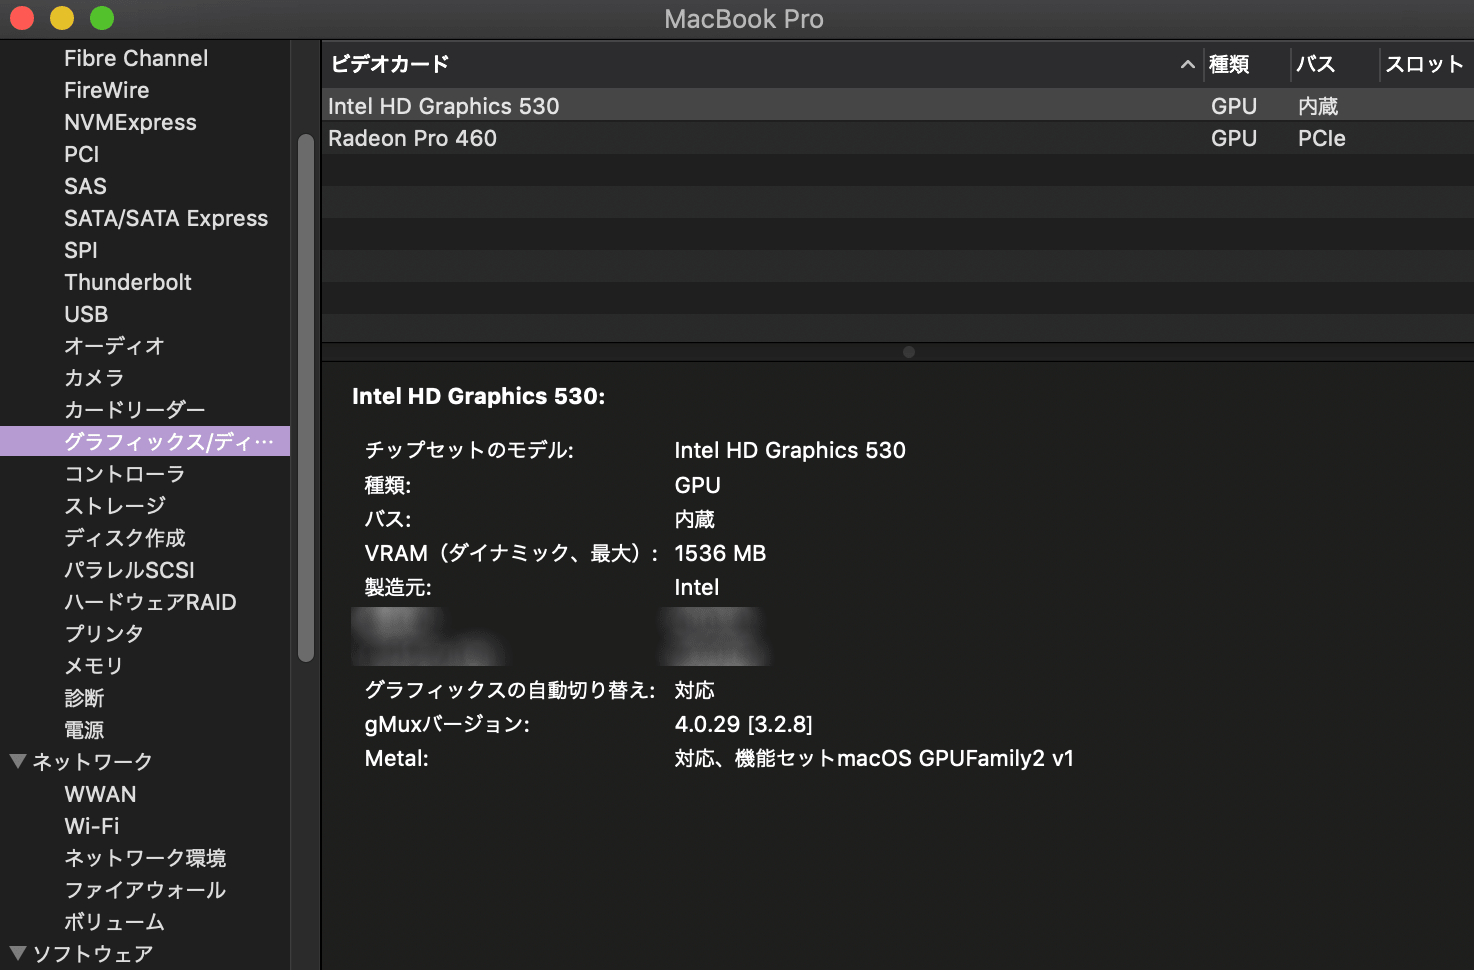
Task: Open Wi-Fi network entry
Action: (92, 826)
